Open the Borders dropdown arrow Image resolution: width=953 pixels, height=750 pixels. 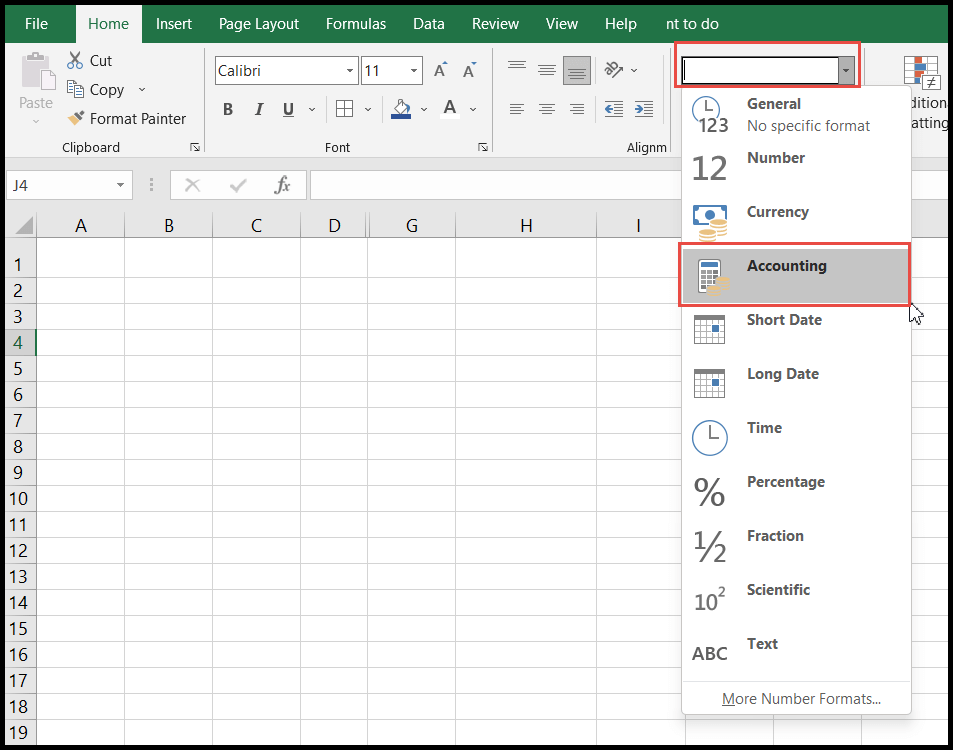click(366, 108)
